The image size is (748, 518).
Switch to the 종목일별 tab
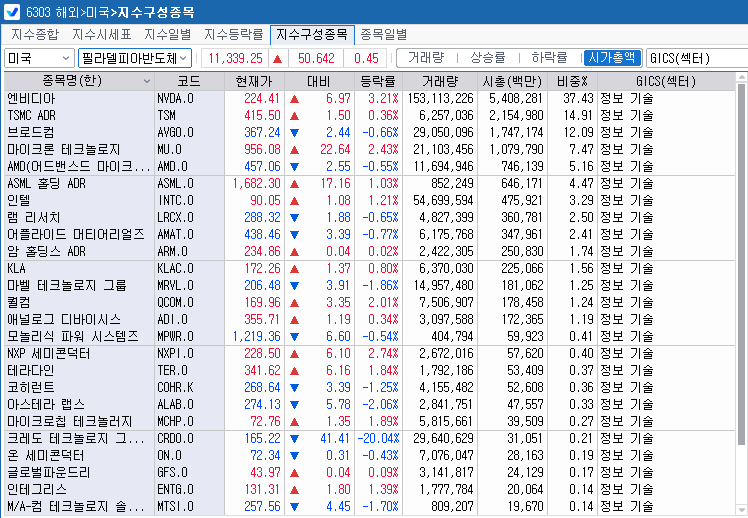coord(383,34)
